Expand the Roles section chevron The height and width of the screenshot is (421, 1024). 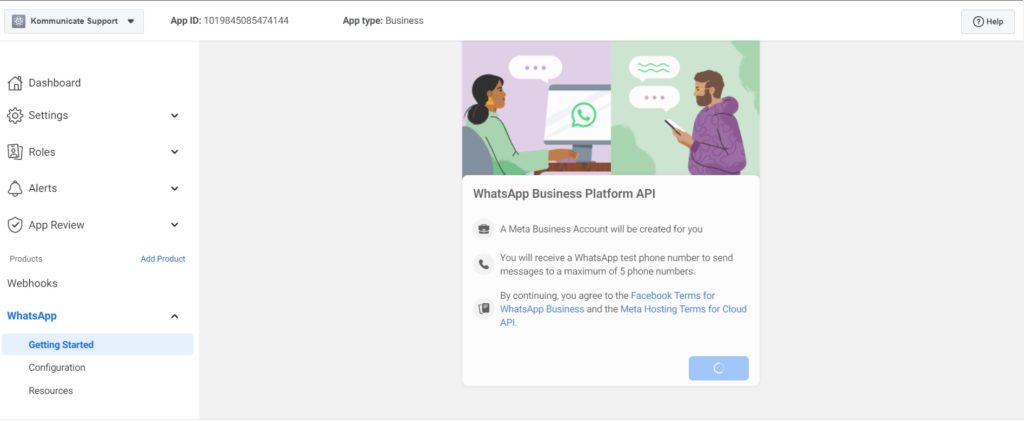click(175, 152)
